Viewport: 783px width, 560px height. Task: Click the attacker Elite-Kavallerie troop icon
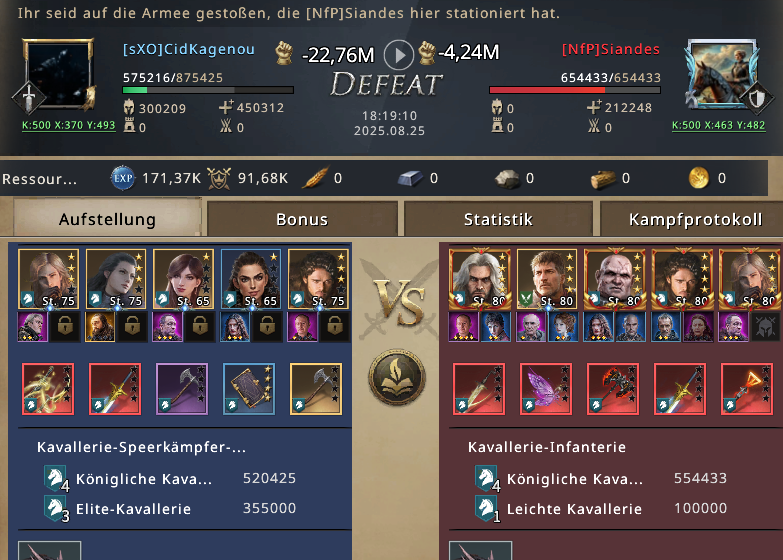[x=56, y=509]
